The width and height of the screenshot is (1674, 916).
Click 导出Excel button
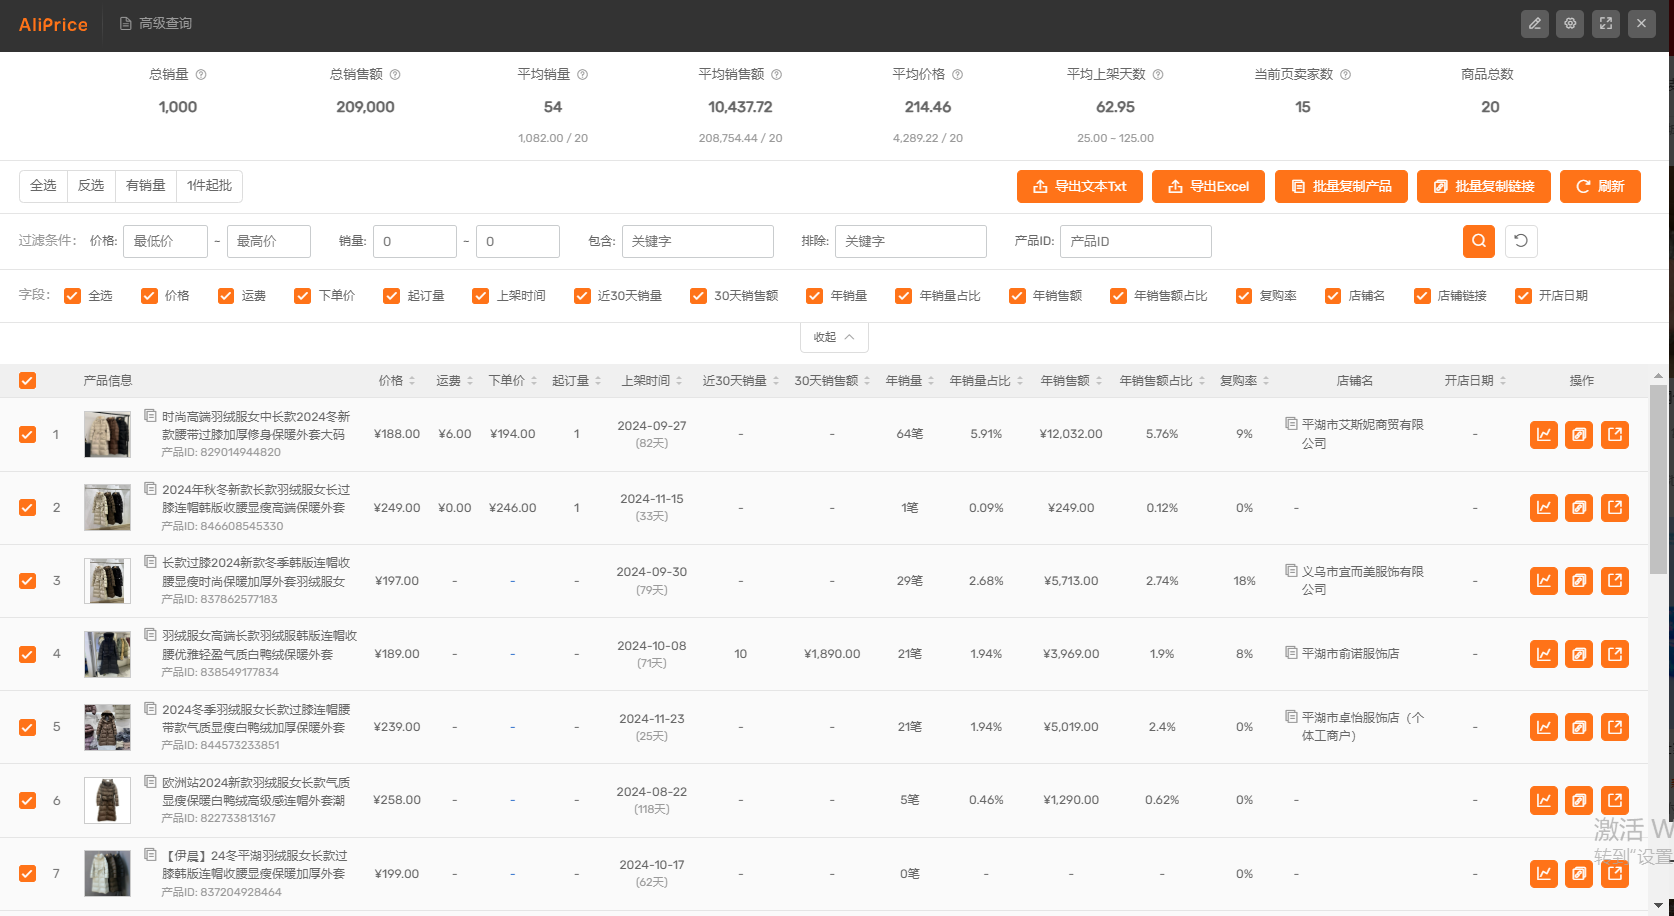click(1208, 186)
